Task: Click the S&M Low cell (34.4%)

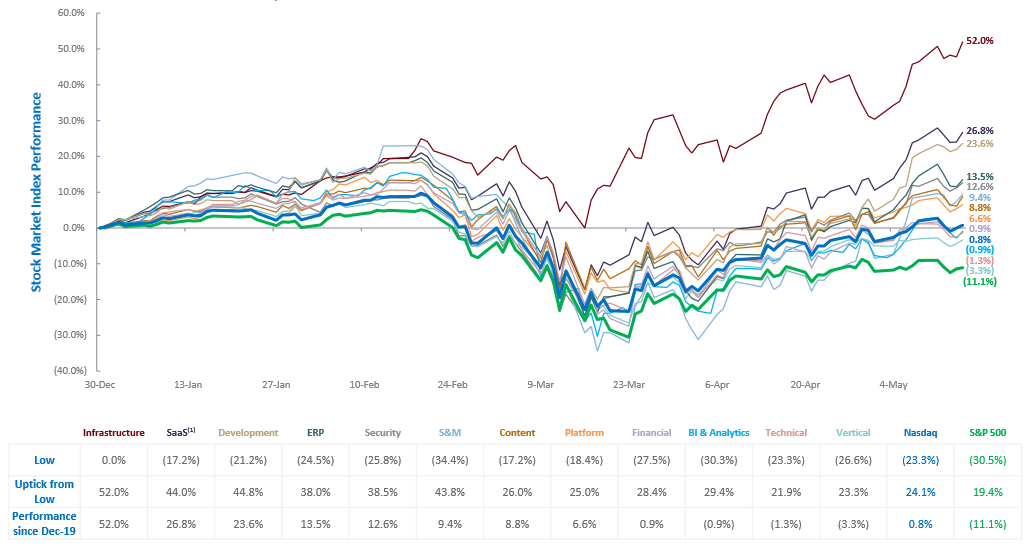Action: tap(450, 459)
